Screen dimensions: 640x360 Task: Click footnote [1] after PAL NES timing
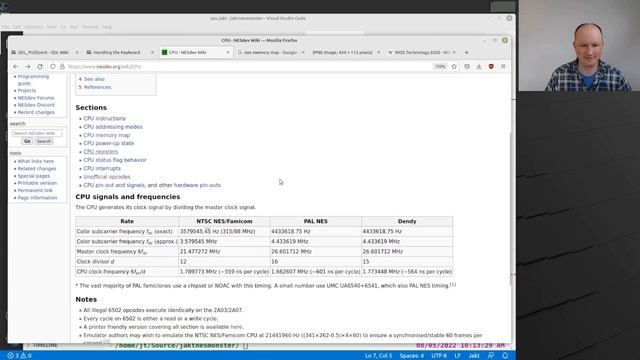pyautogui.click(x=453, y=284)
